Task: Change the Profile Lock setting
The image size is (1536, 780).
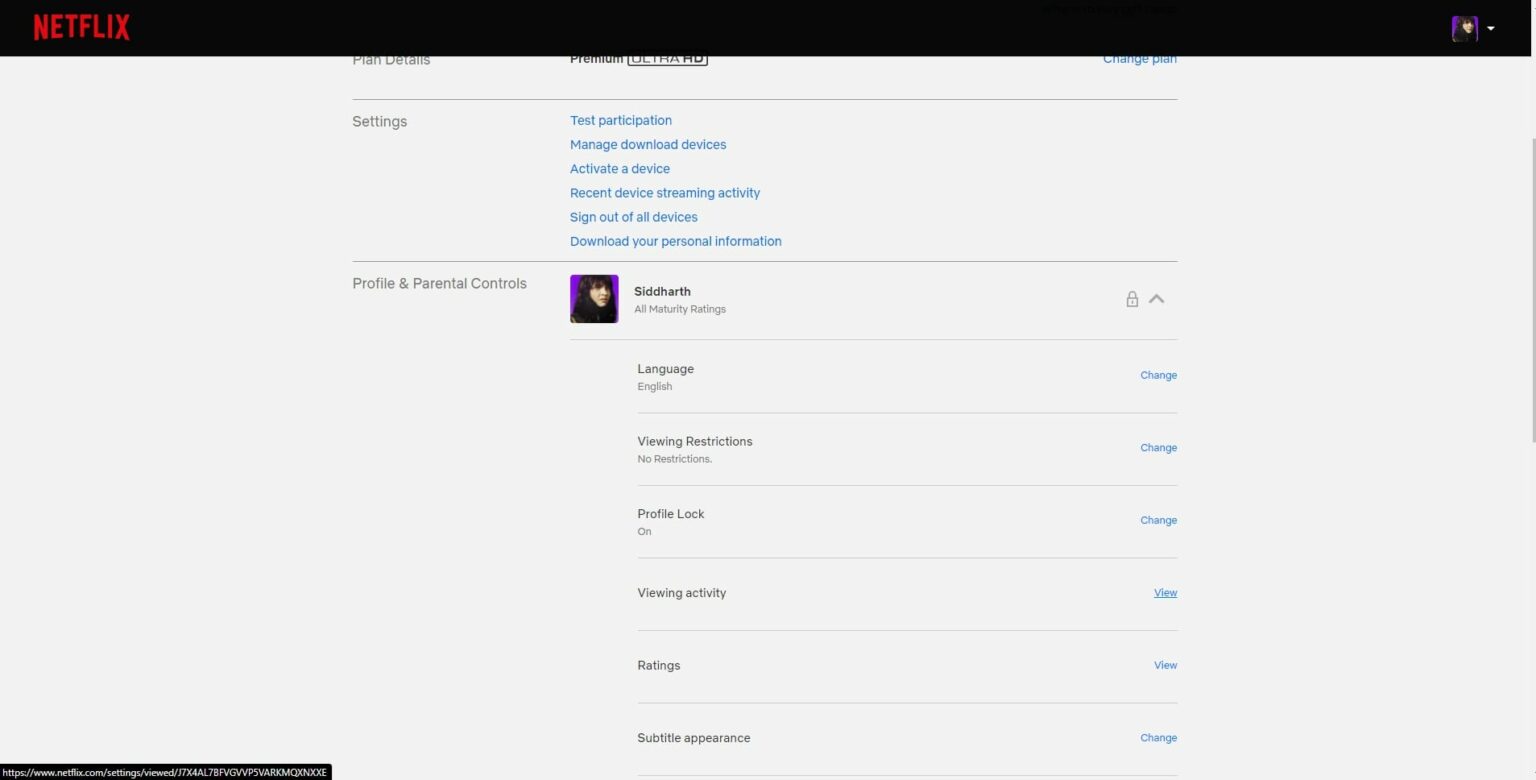Action: 1158,520
